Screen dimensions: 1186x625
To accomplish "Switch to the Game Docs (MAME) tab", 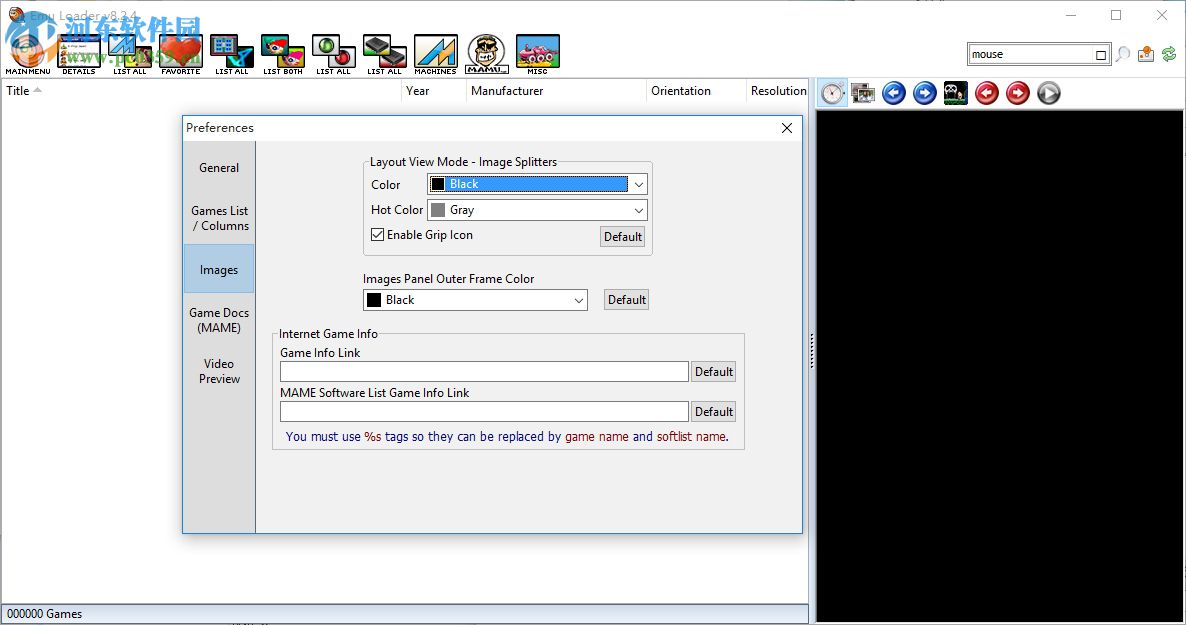I will tap(219, 320).
